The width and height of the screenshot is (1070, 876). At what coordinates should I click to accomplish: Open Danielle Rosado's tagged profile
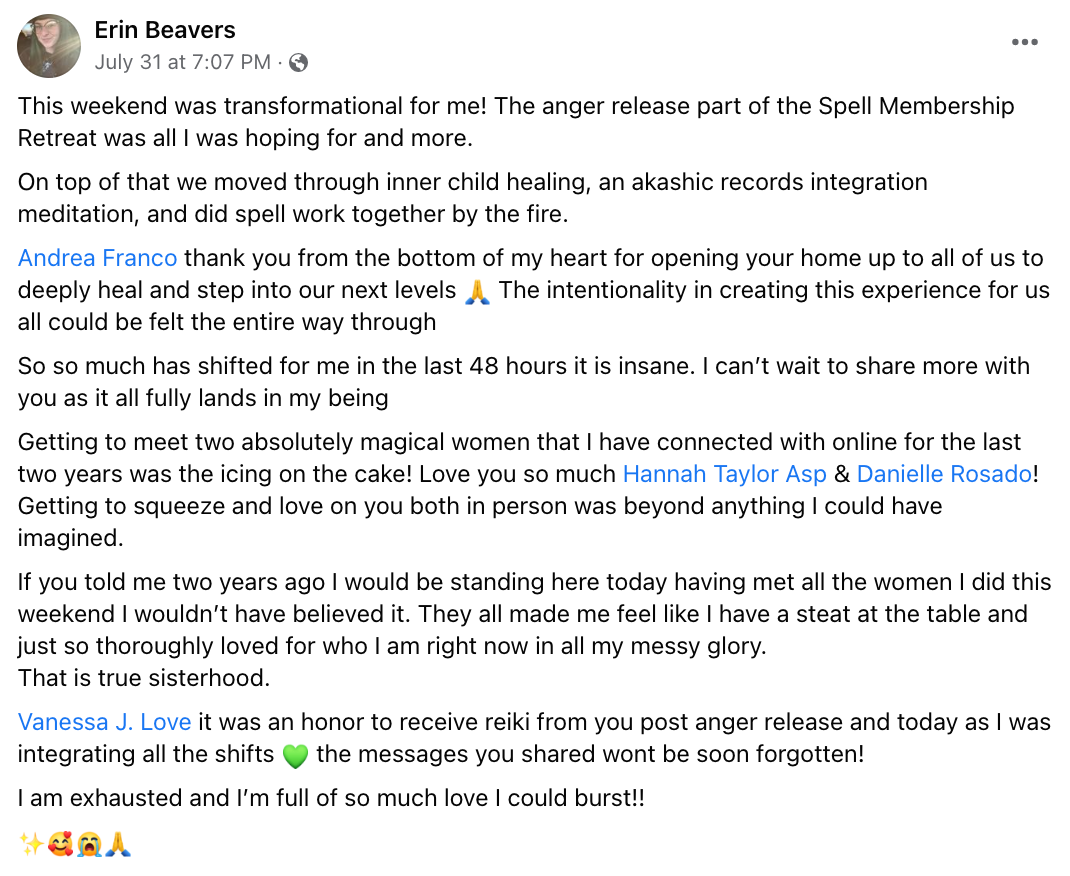[x=944, y=474]
